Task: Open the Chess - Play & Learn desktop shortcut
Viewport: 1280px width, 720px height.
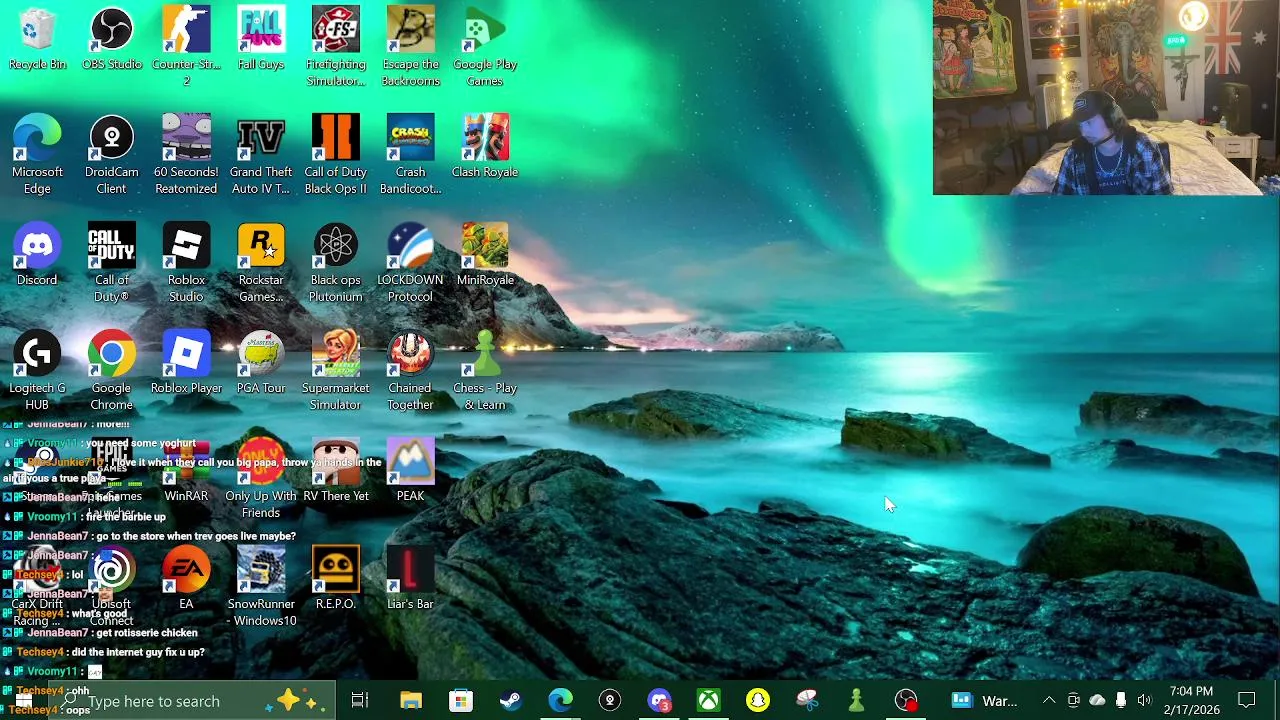Action: click(x=485, y=371)
